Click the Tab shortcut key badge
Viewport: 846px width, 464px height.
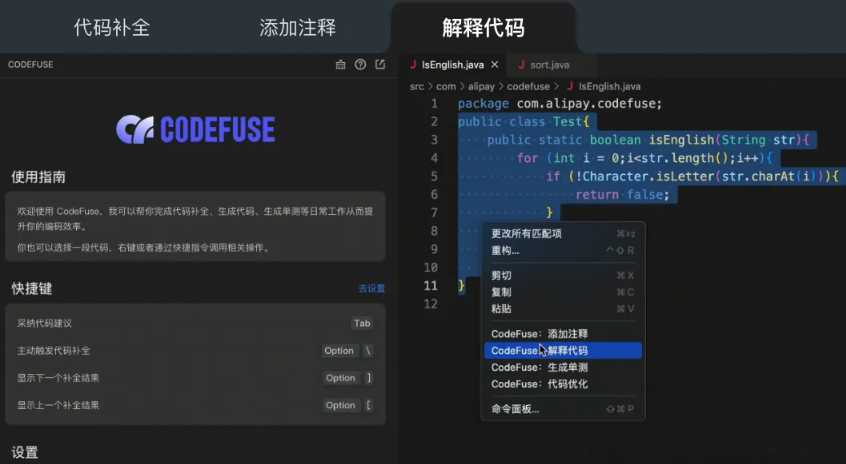pos(362,323)
